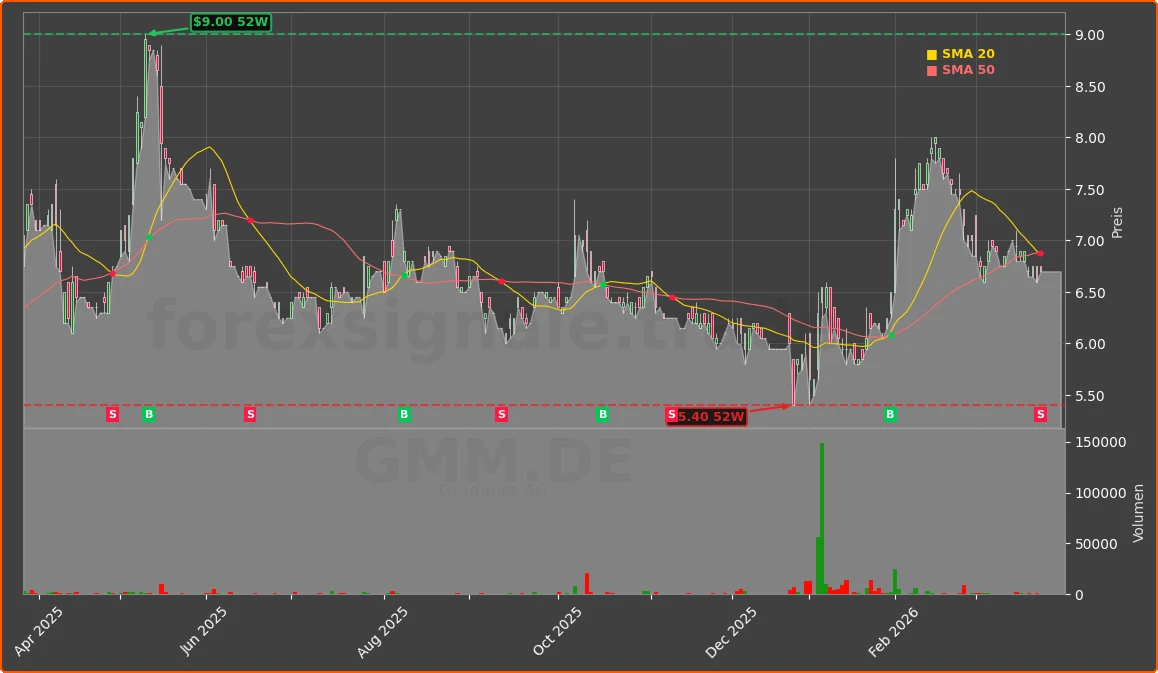The image size is (1158, 673).
Task: Click the 5.50 price axis label
Action: (x=1090, y=397)
